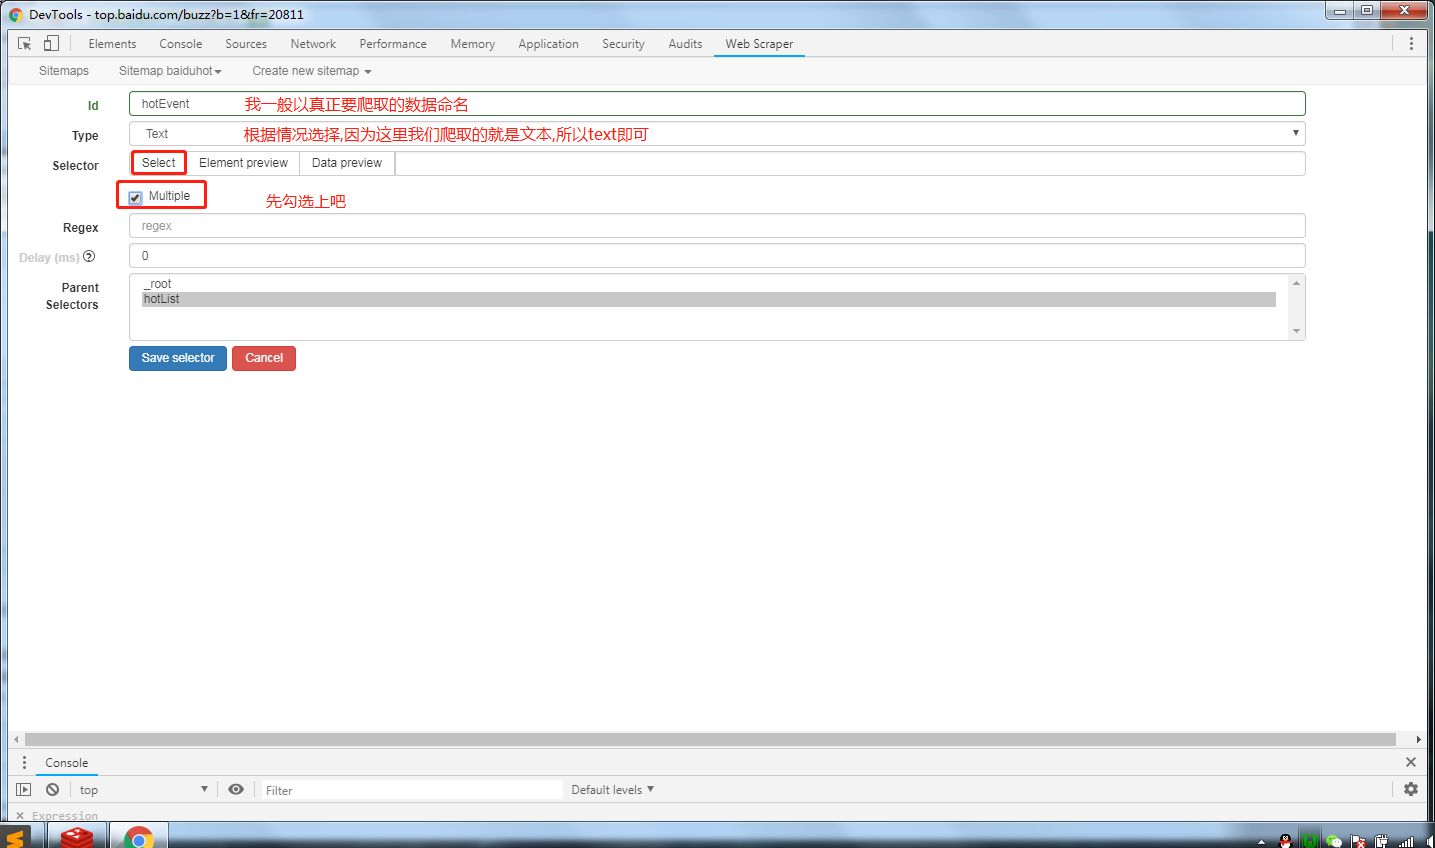Image resolution: width=1435 pixels, height=848 pixels.
Task: Open the Audits tab
Action: [685, 44]
